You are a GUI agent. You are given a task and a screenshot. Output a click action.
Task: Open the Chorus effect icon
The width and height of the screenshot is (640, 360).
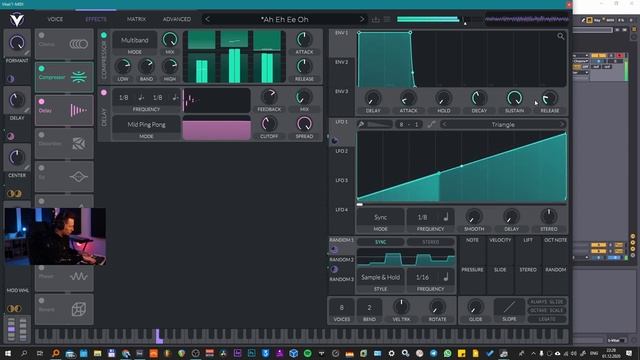click(78, 44)
